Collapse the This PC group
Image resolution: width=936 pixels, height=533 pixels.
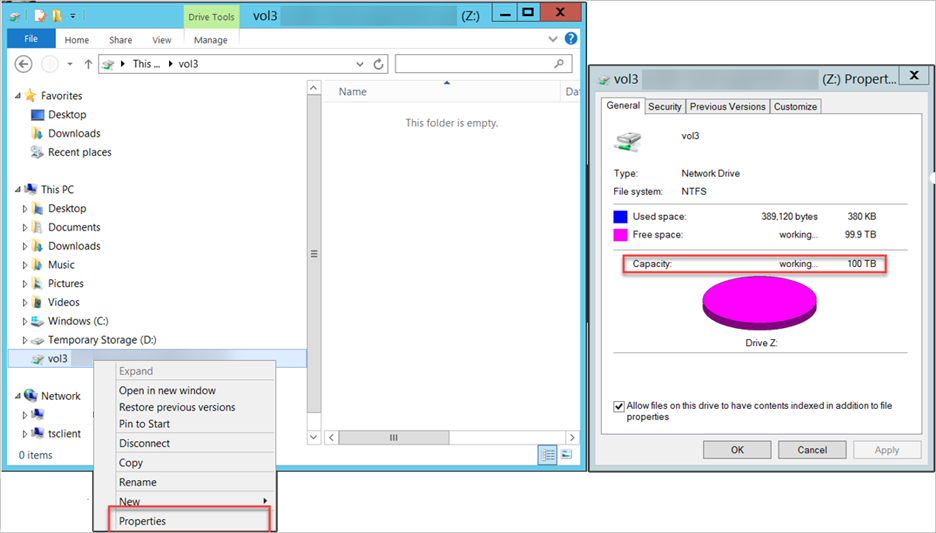coord(18,190)
